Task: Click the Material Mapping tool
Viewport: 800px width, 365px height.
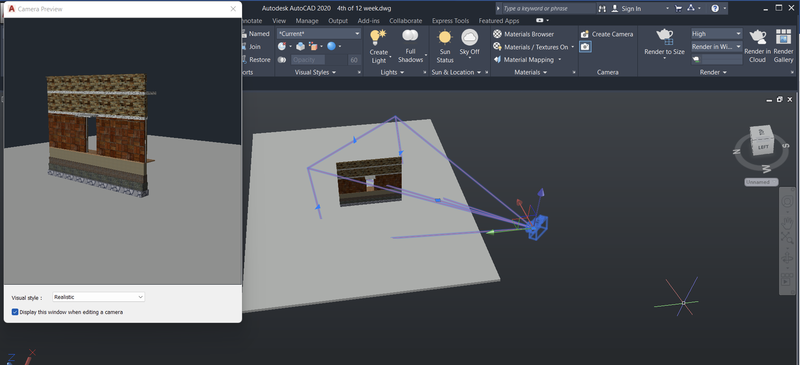Action: (524, 59)
